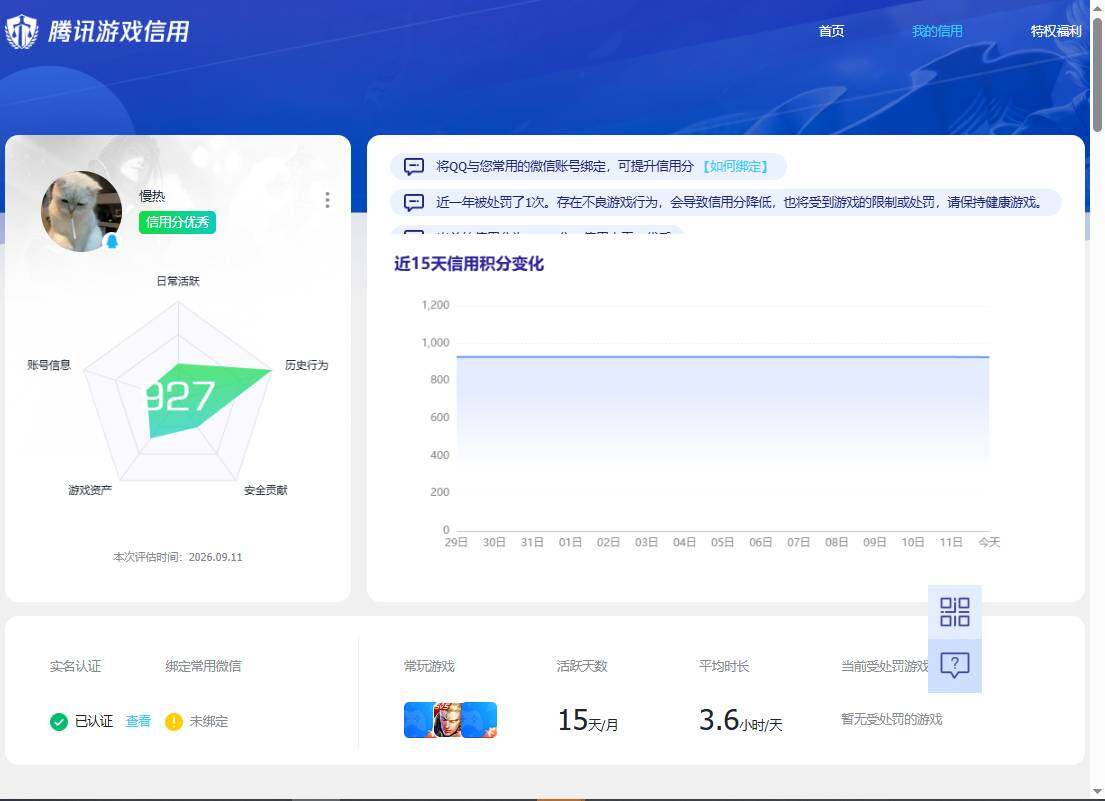This screenshot has height=801, width=1105.
Task: Click the 未绑定 status text
Action: (x=209, y=721)
